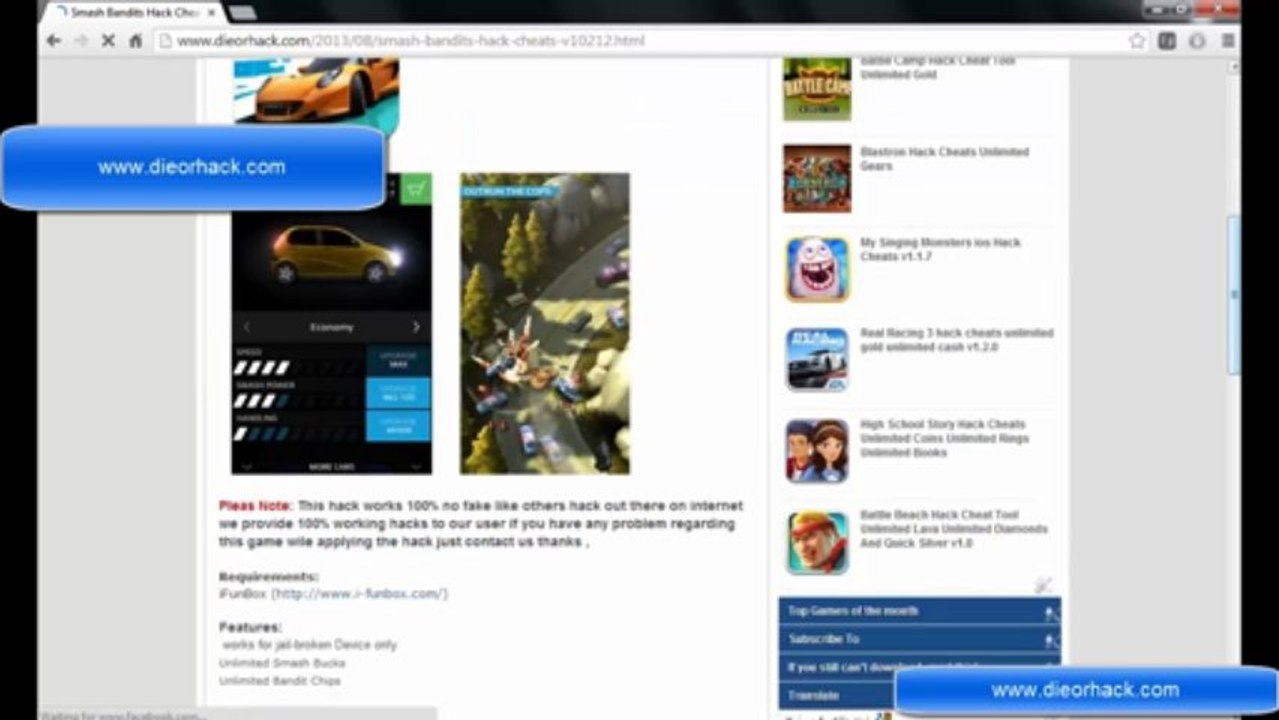Go to the browser home page icon

pyautogui.click(x=136, y=41)
